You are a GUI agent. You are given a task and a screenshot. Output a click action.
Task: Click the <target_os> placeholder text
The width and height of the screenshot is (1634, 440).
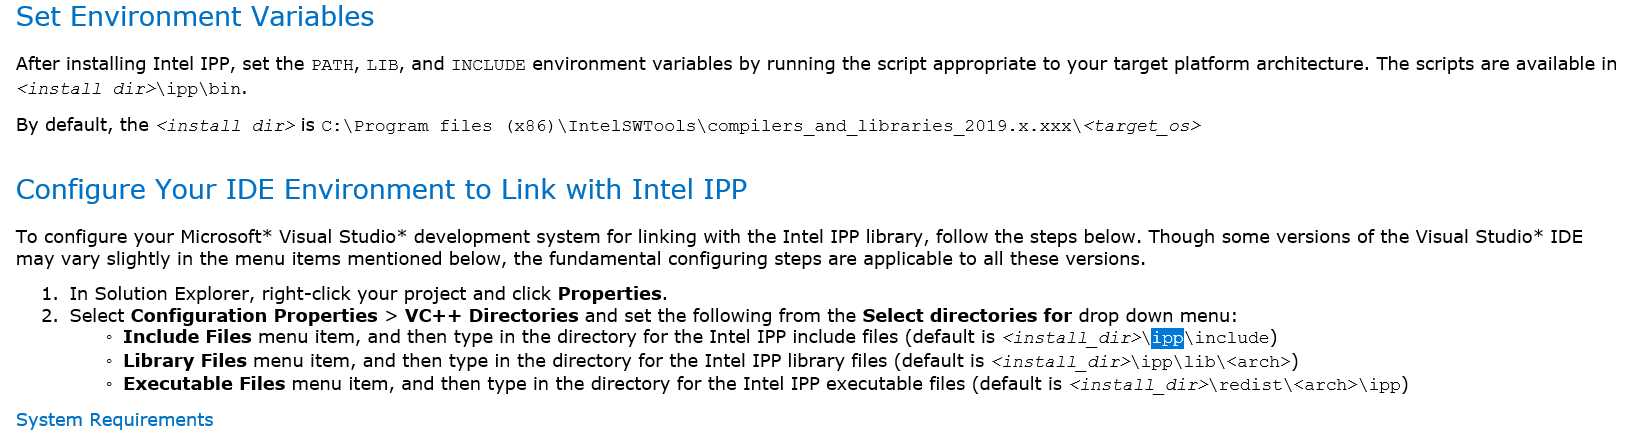(x=1142, y=127)
